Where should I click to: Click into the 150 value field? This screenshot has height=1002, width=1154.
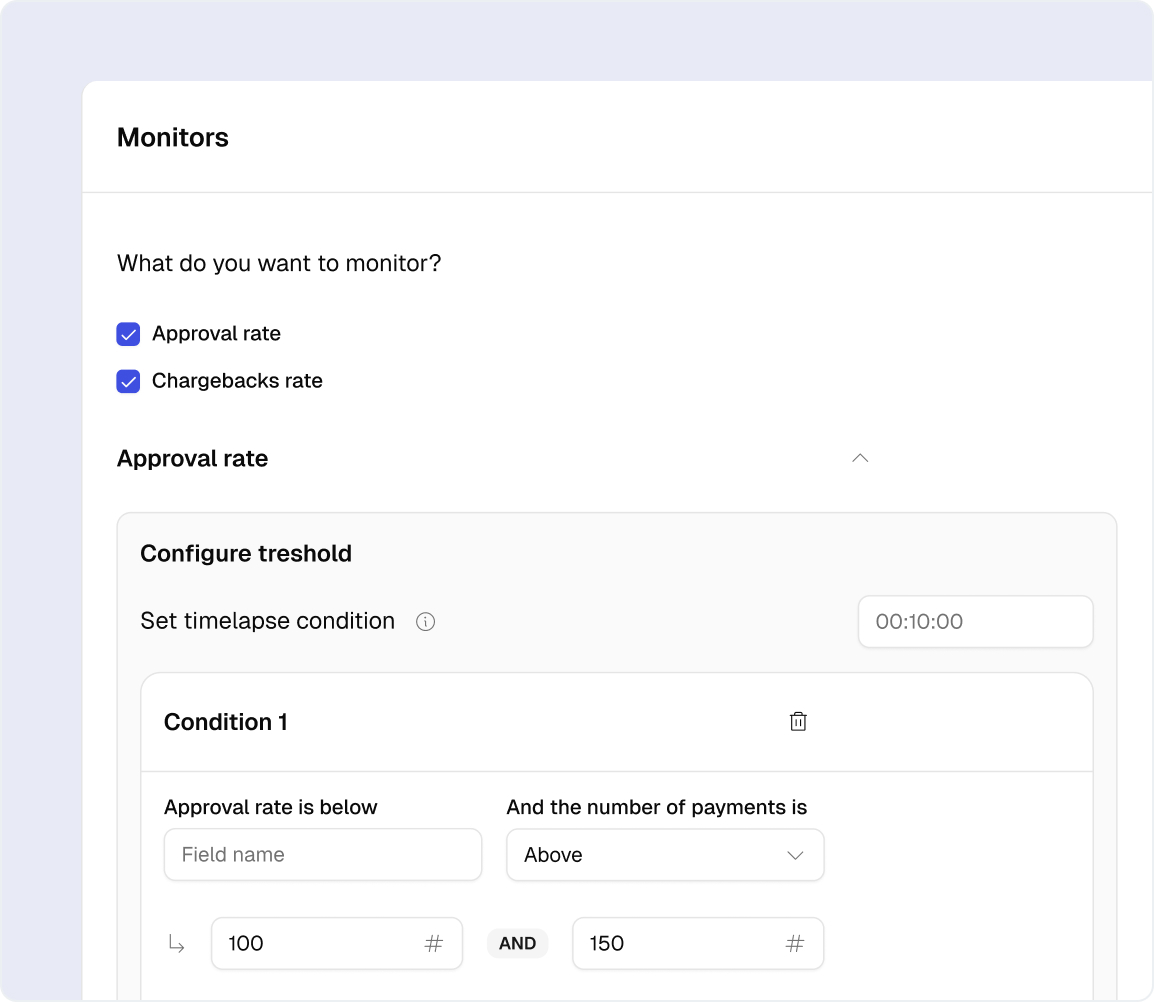(680, 944)
